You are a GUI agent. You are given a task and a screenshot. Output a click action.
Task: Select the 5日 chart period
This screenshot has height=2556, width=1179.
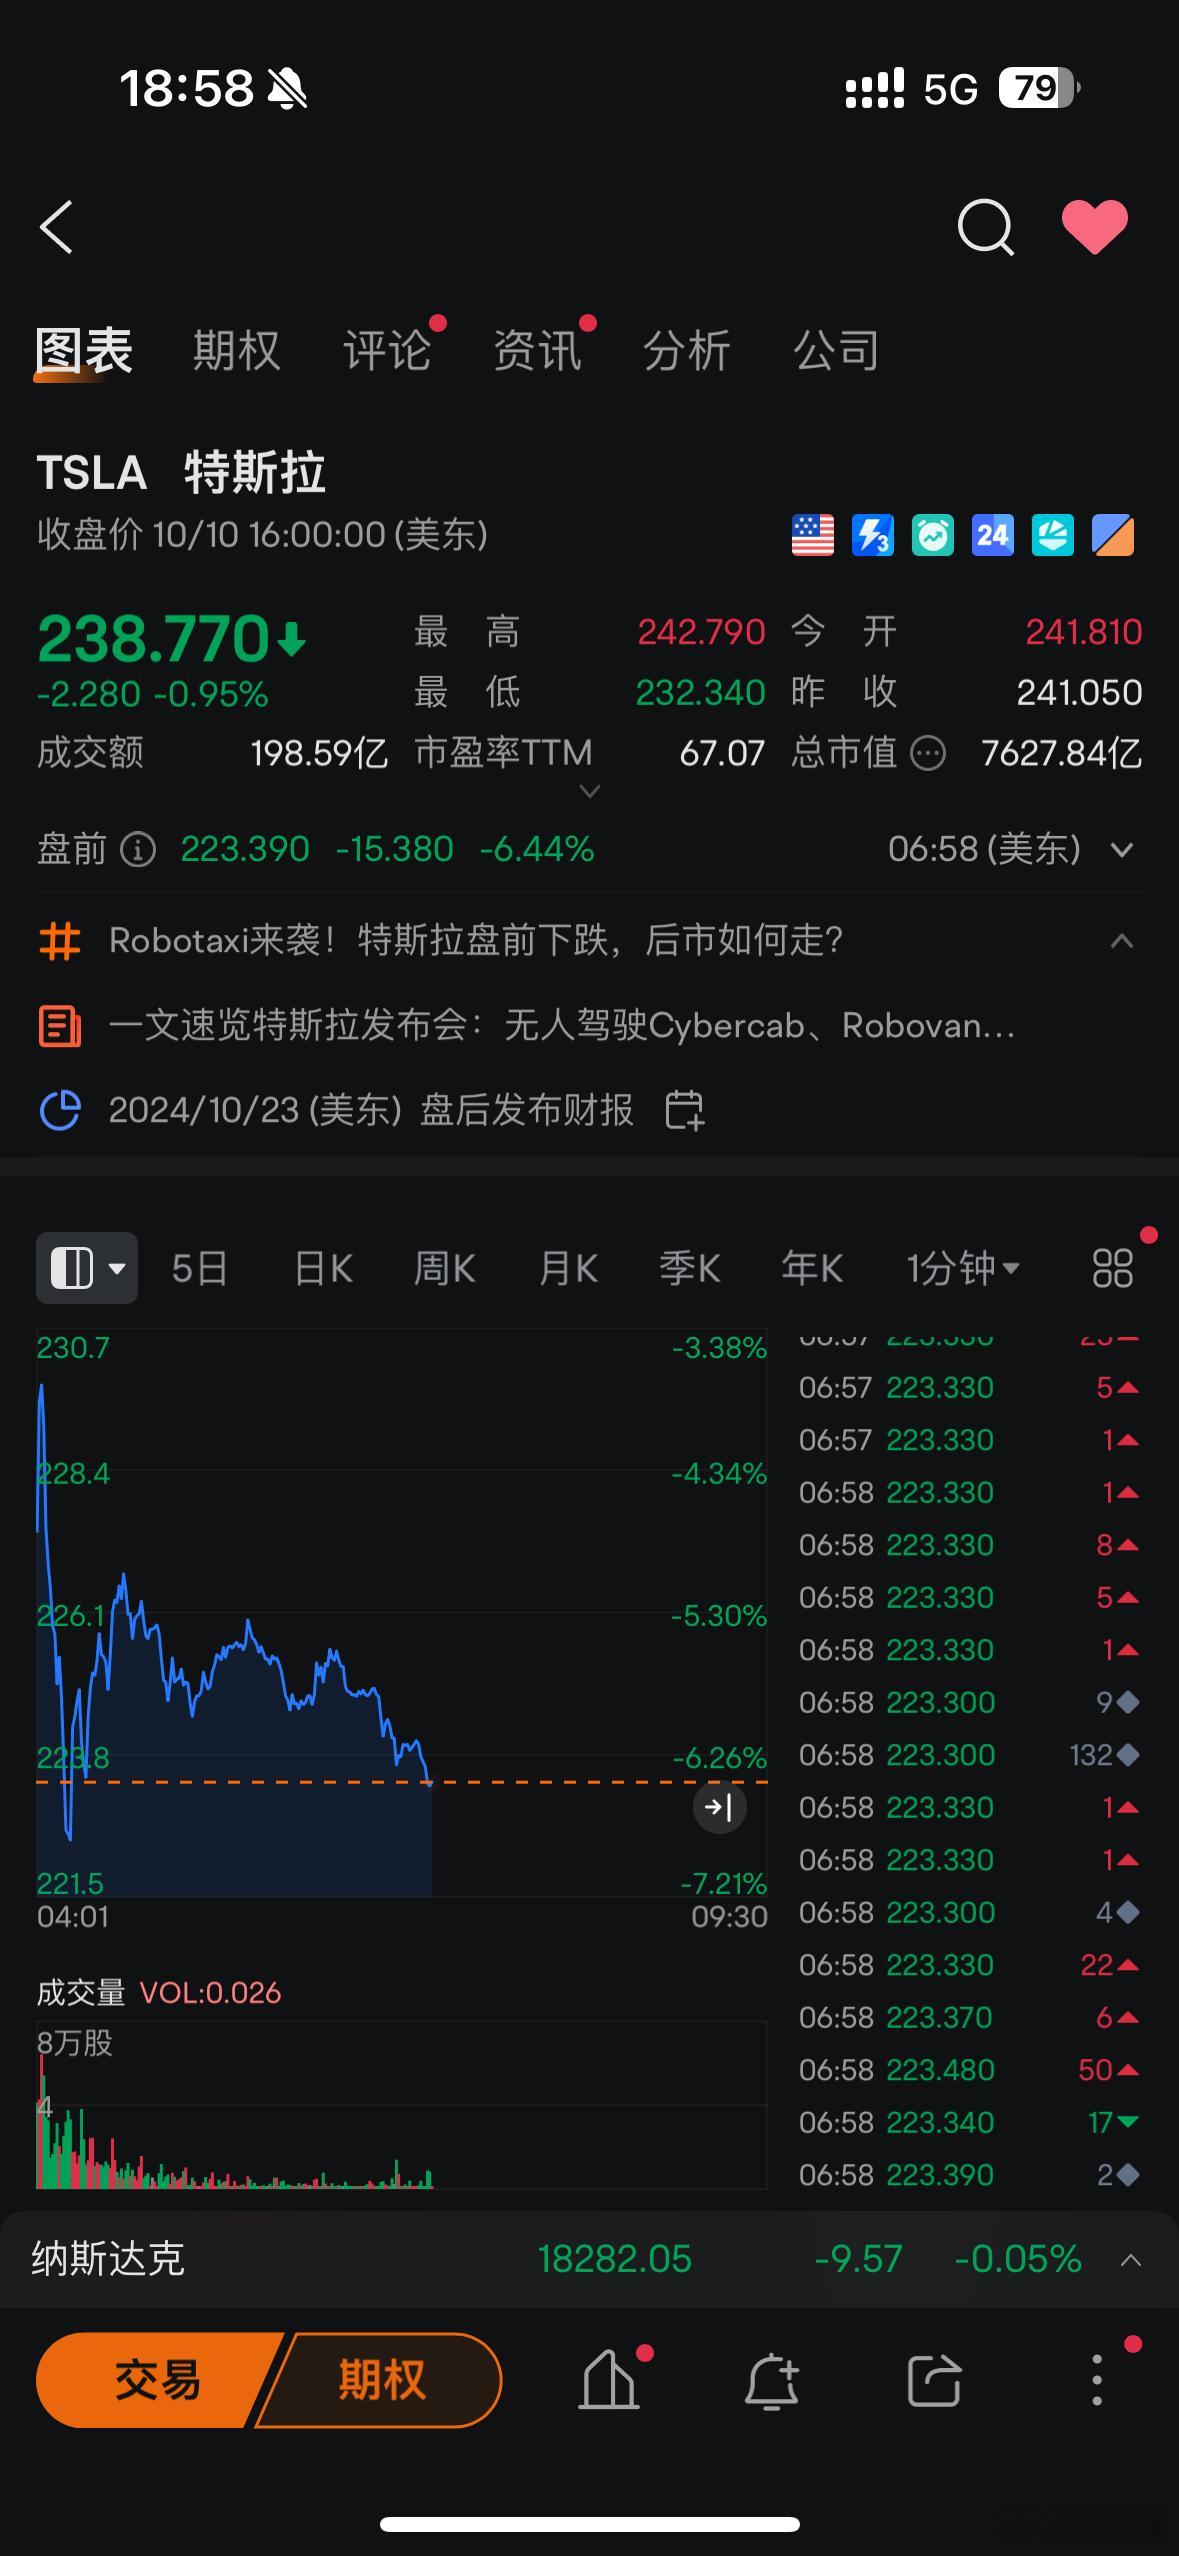point(199,1268)
